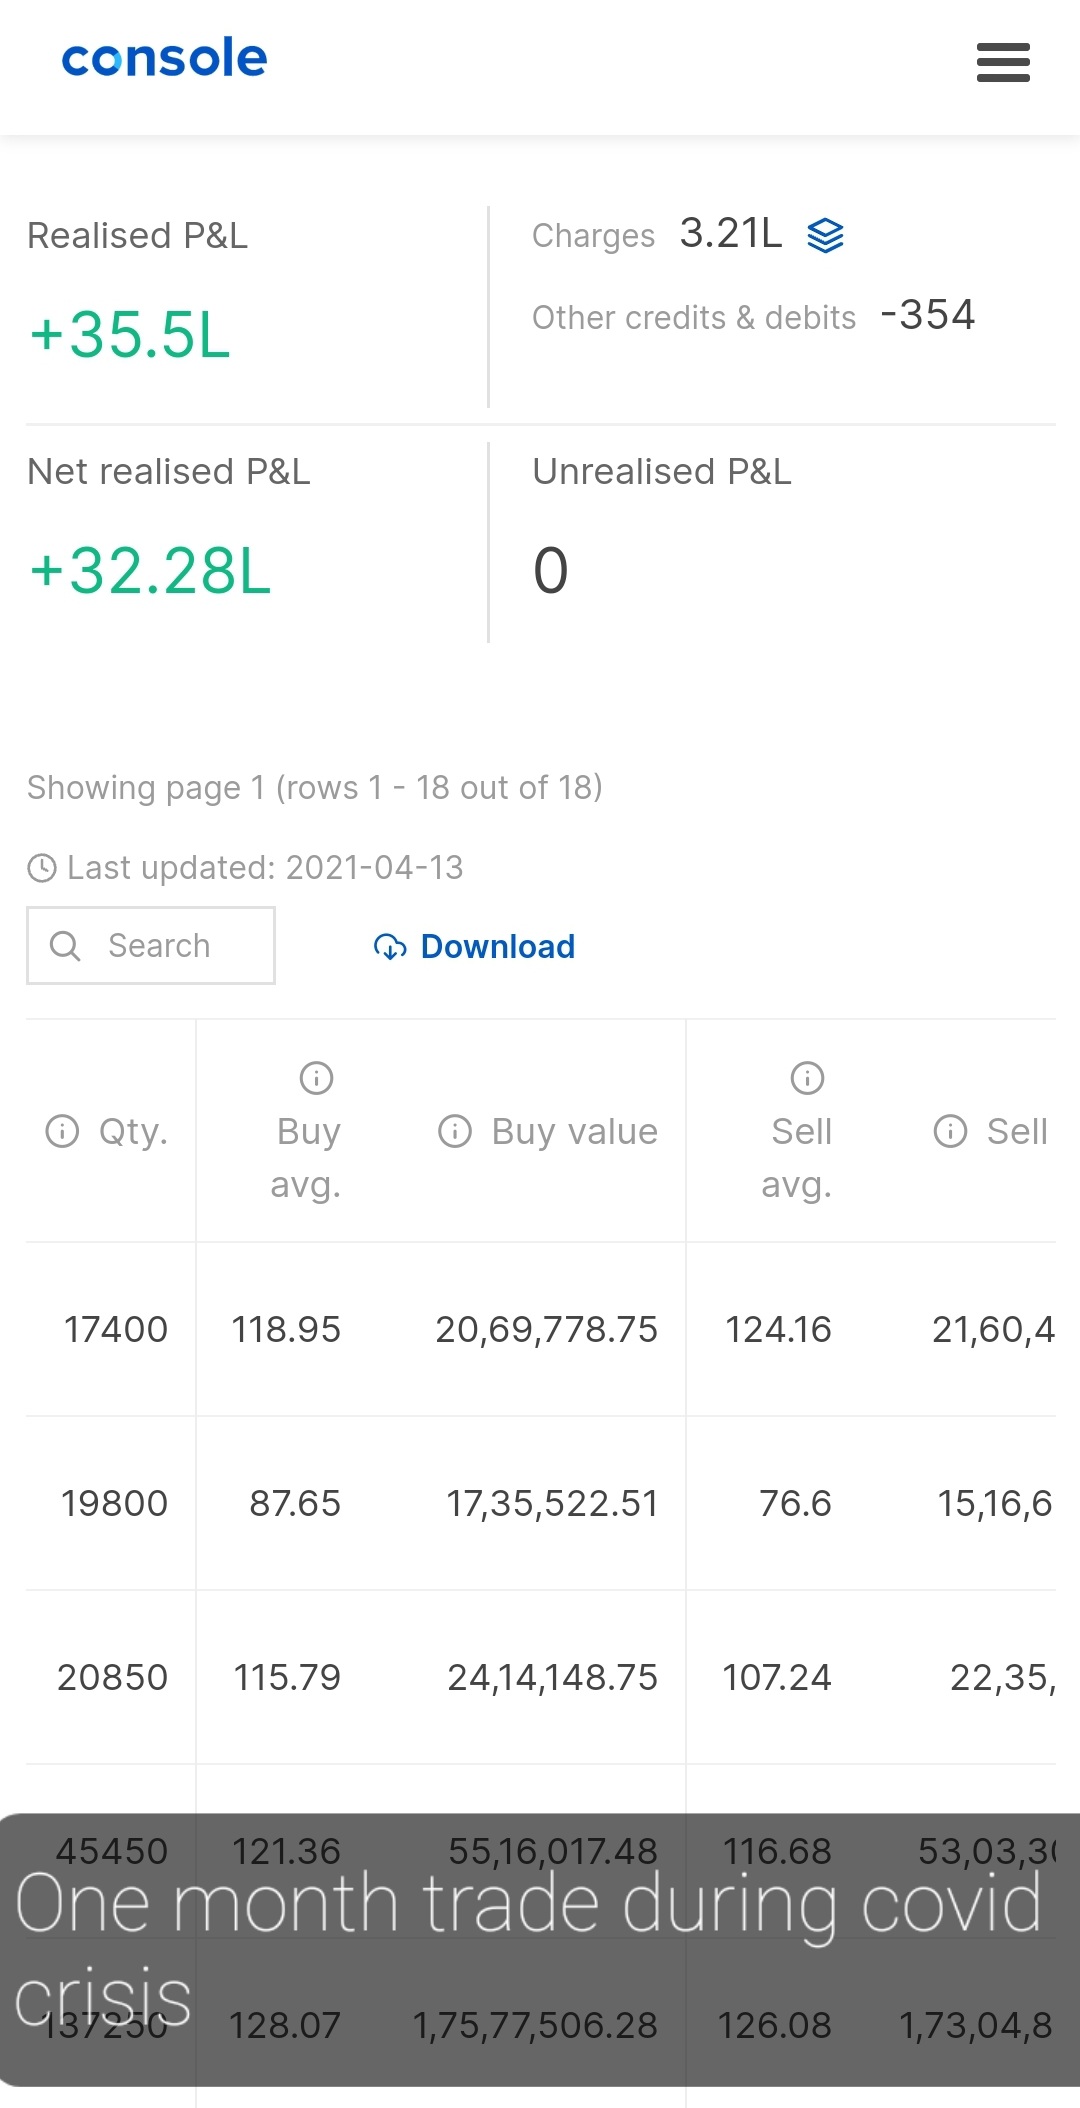Image resolution: width=1080 pixels, height=2108 pixels.
Task: Click the cloud download icon
Action: click(390, 947)
